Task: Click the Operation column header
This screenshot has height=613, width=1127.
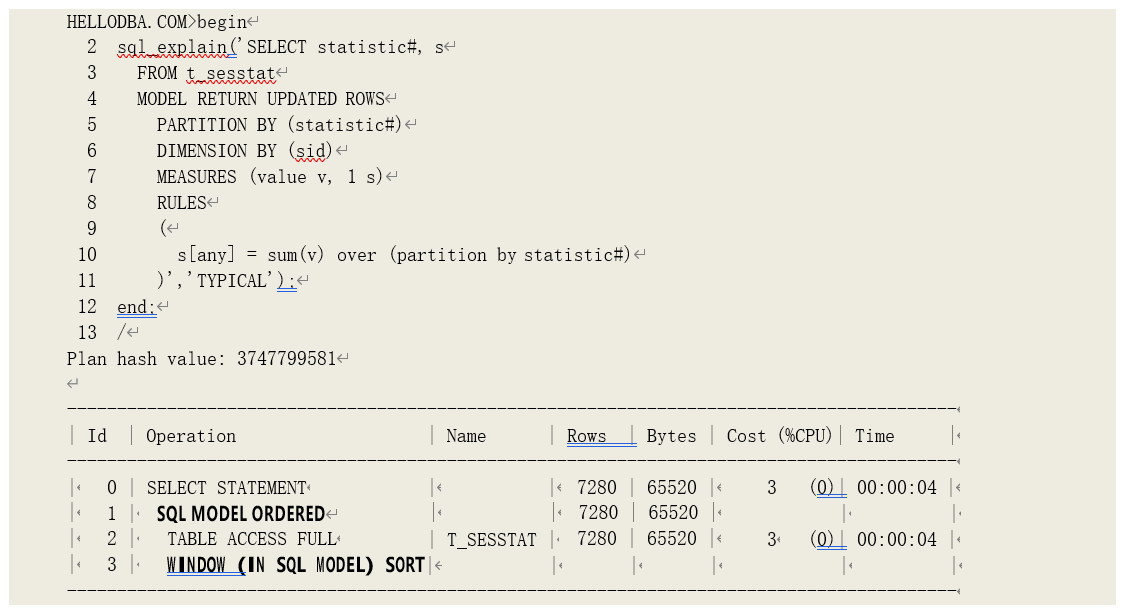Action: pyautogui.click(x=191, y=436)
